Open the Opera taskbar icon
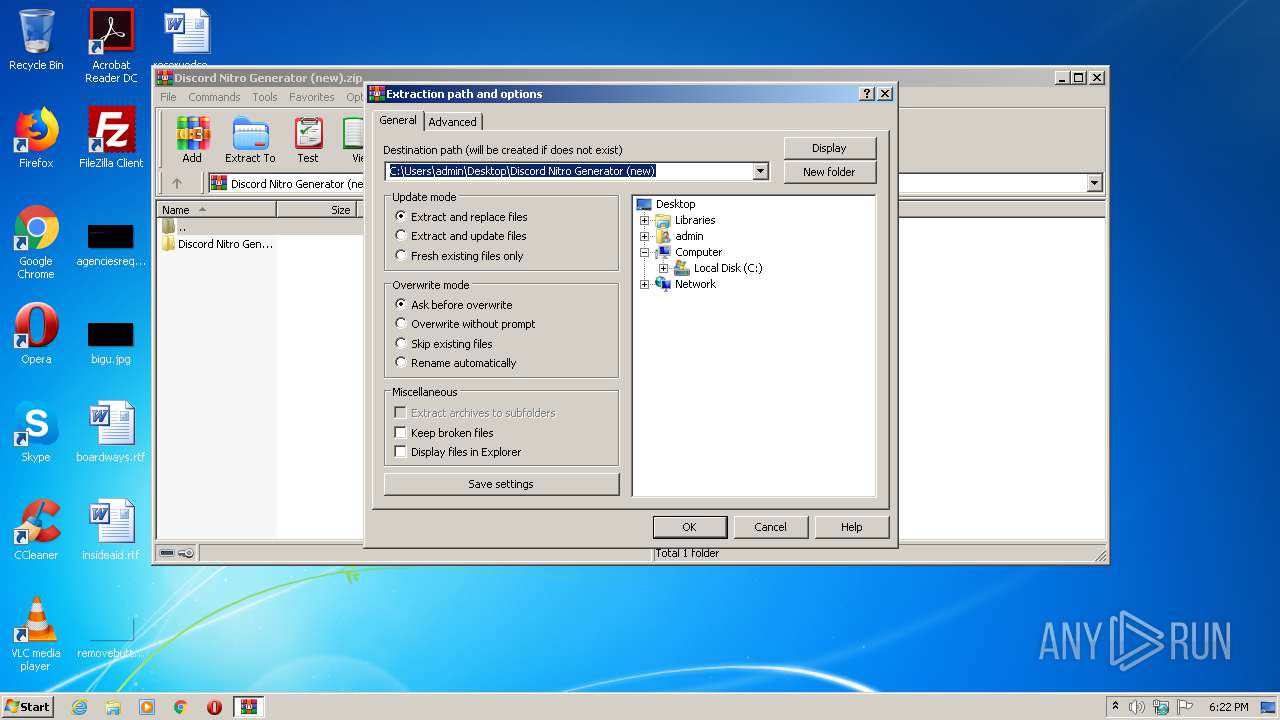 214,707
